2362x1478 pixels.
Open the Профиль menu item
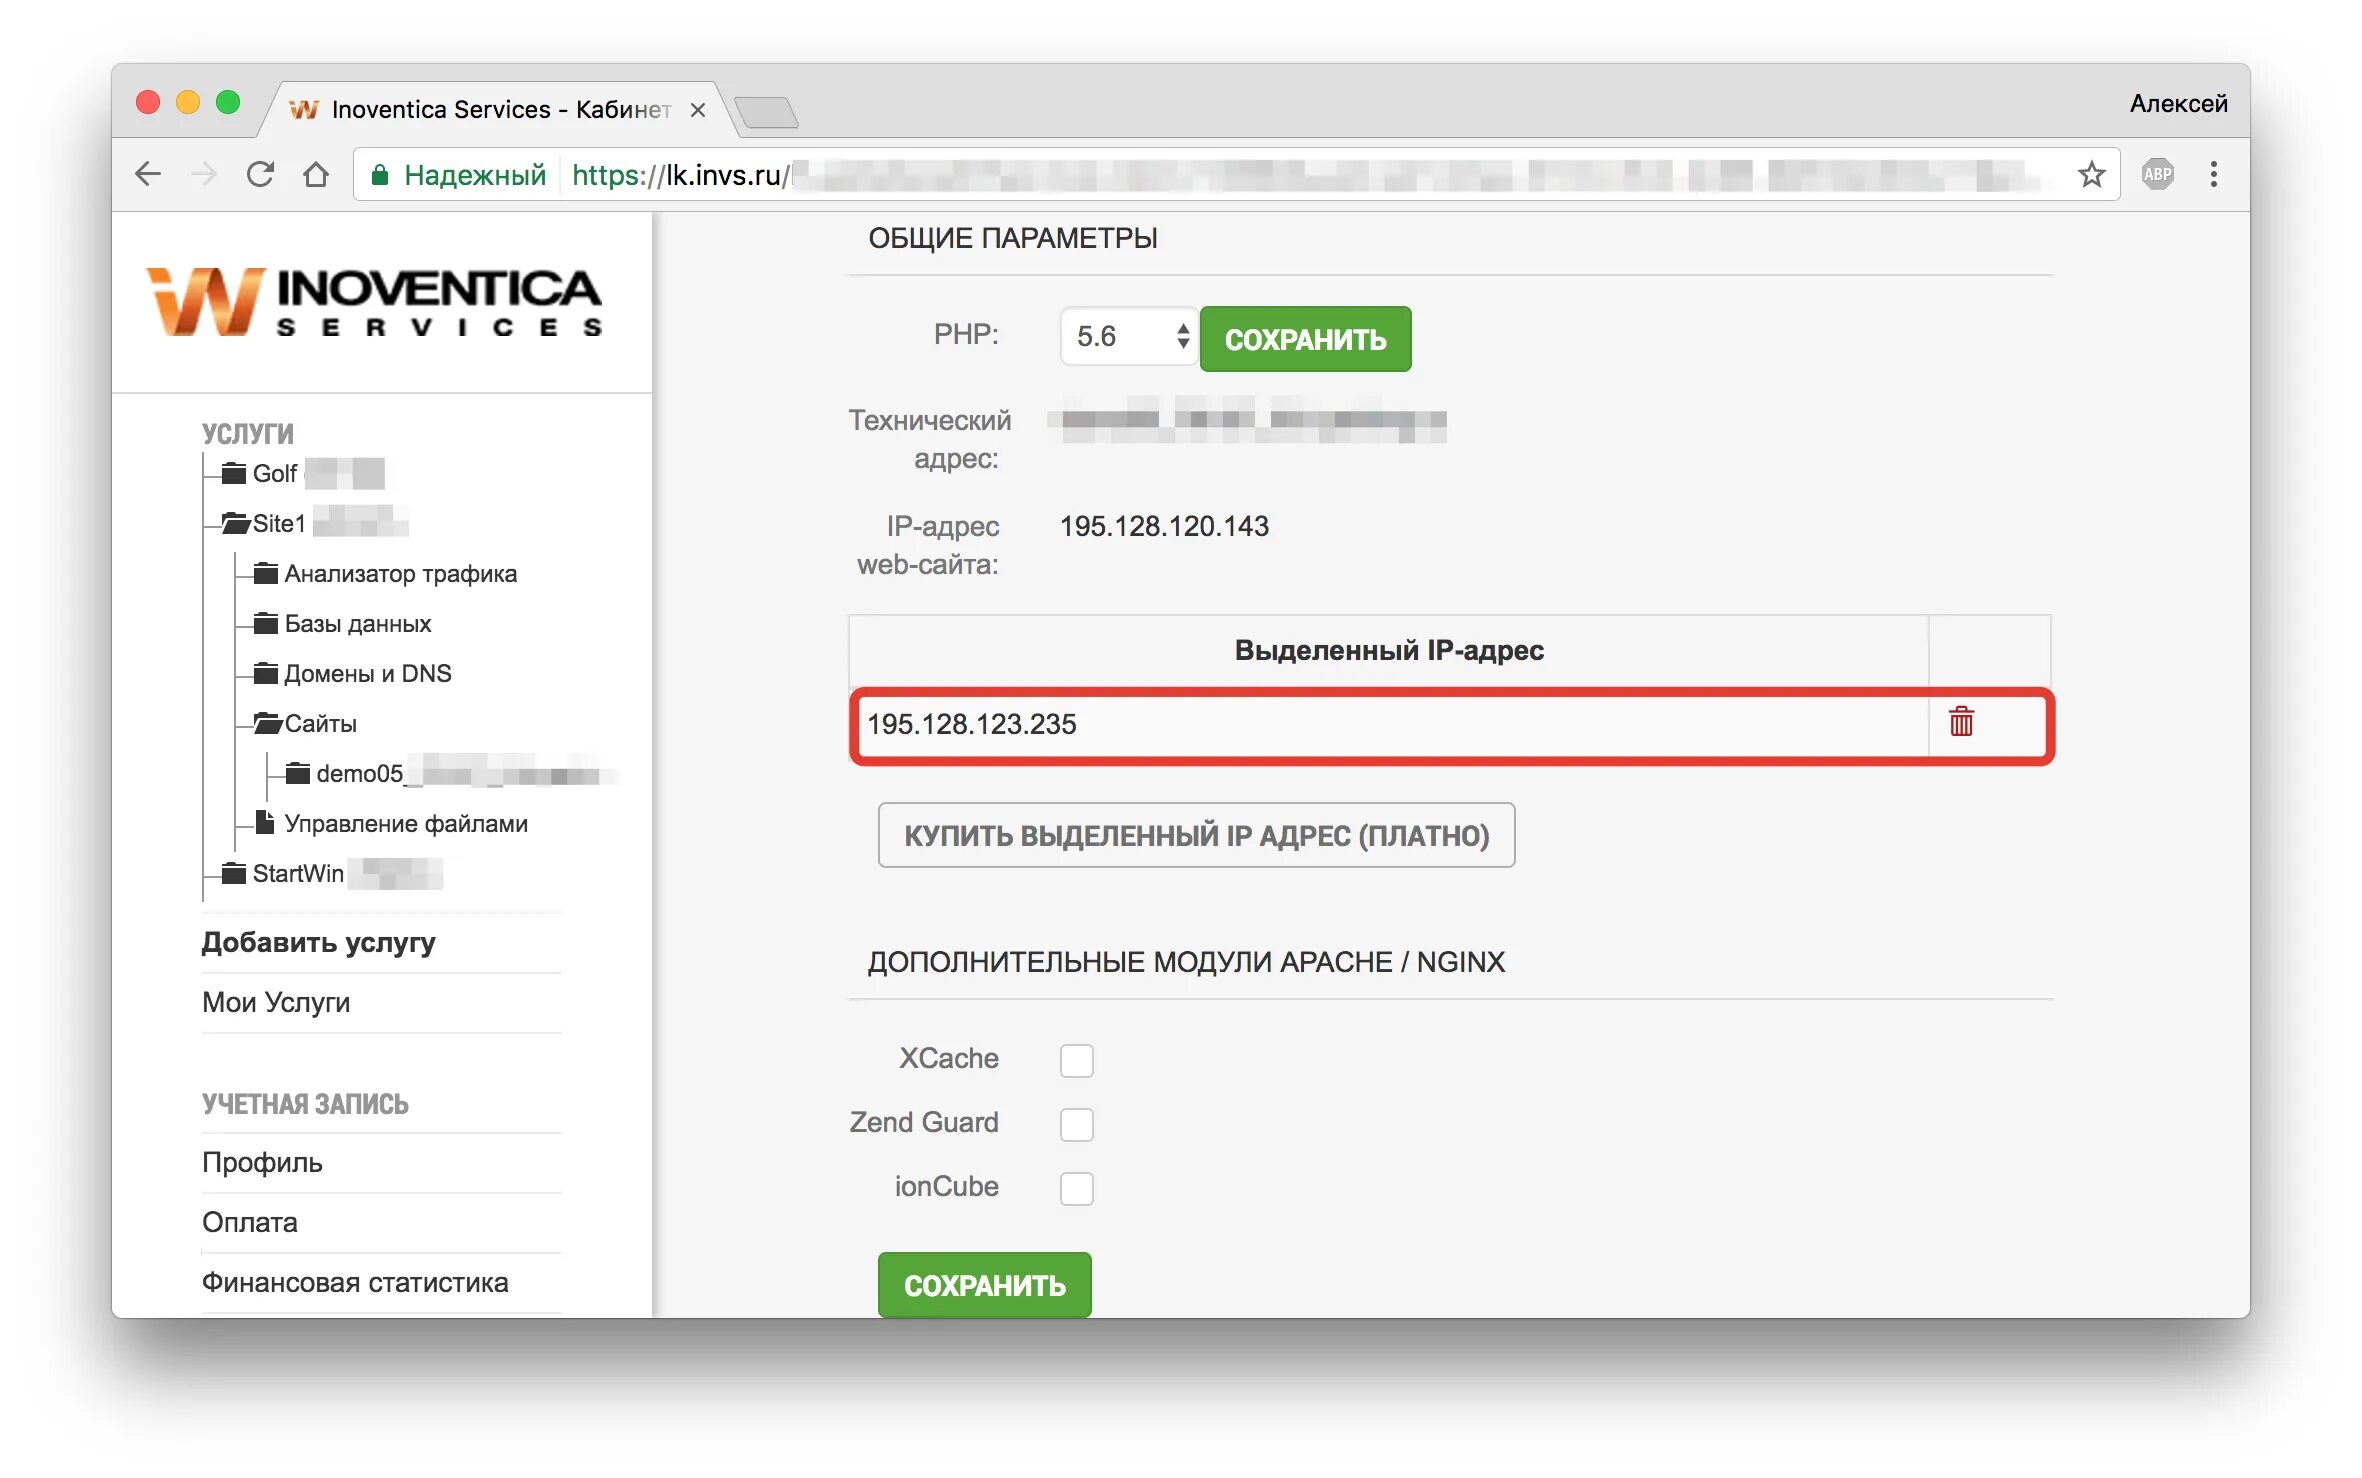coord(262,1162)
